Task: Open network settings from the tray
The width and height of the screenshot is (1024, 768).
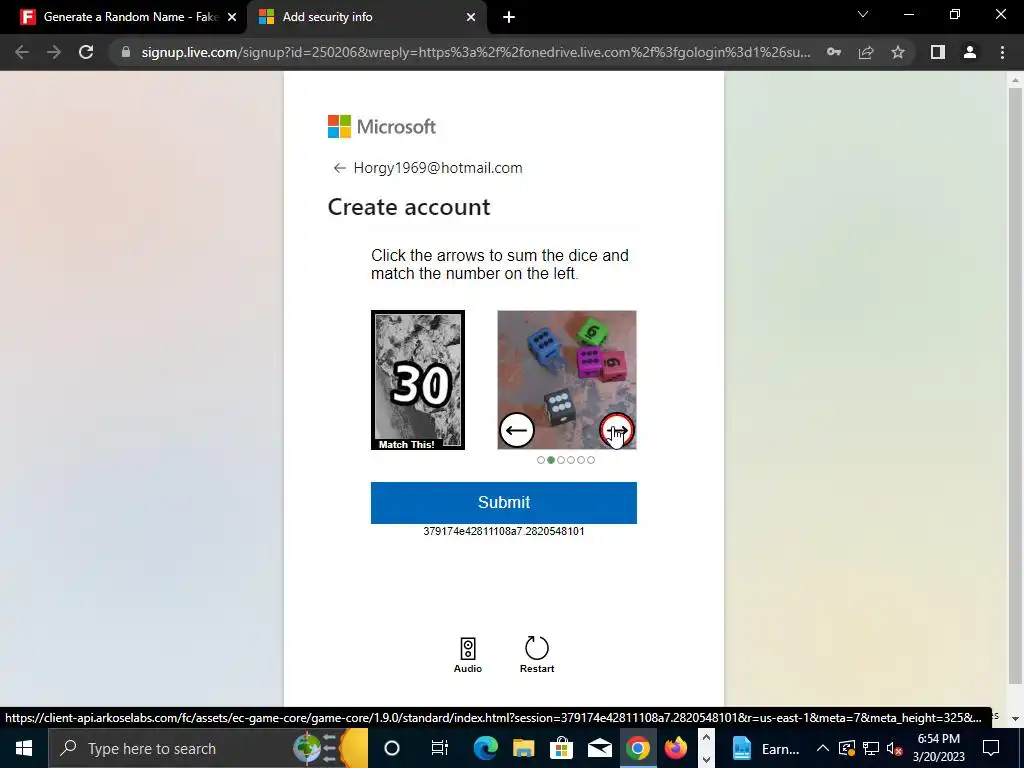Action: [x=871, y=748]
